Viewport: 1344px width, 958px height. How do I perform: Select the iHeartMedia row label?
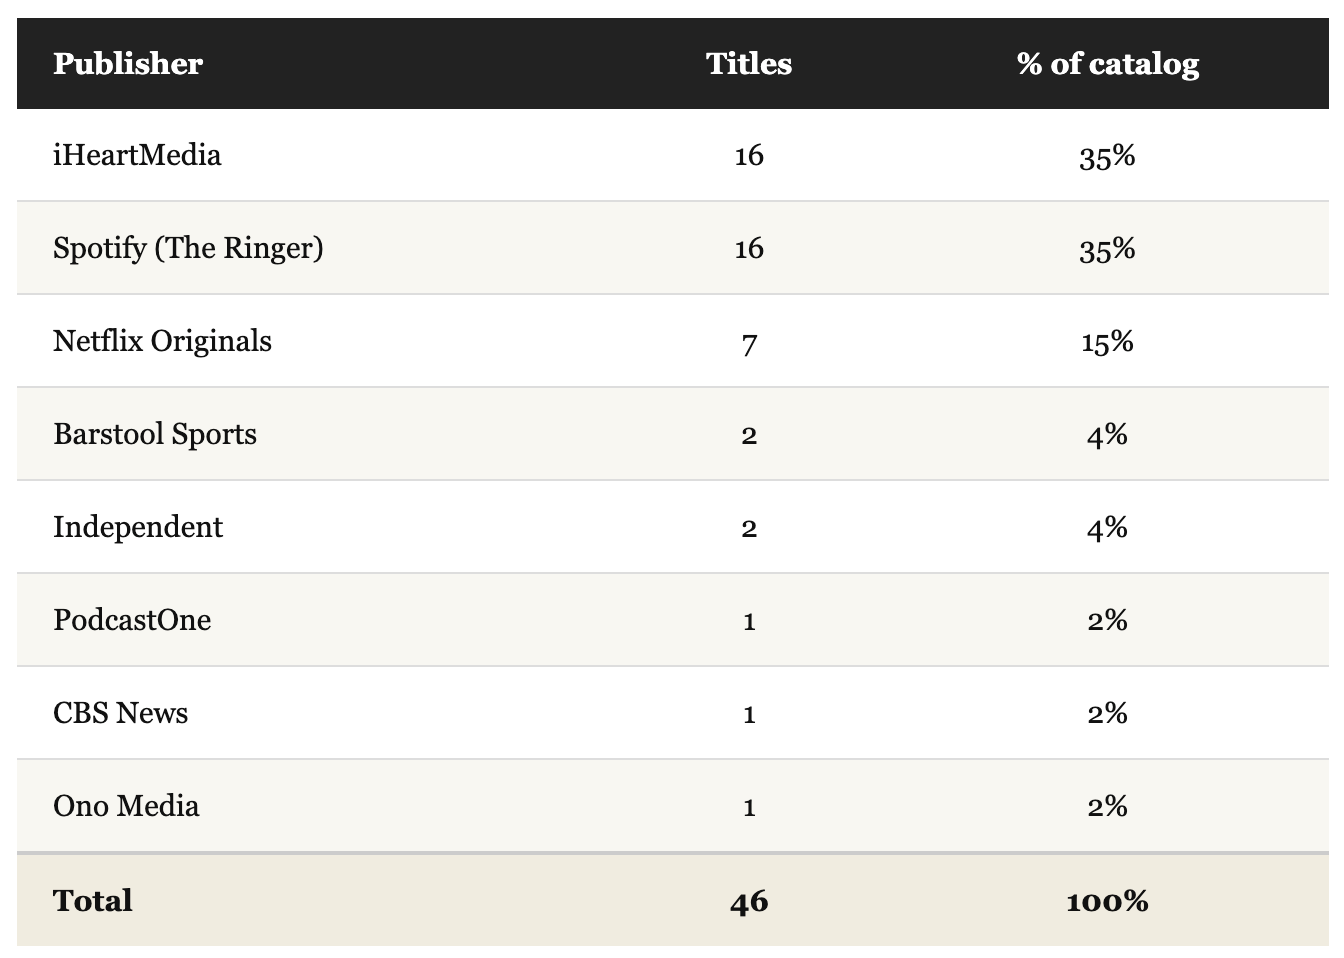(x=137, y=155)
